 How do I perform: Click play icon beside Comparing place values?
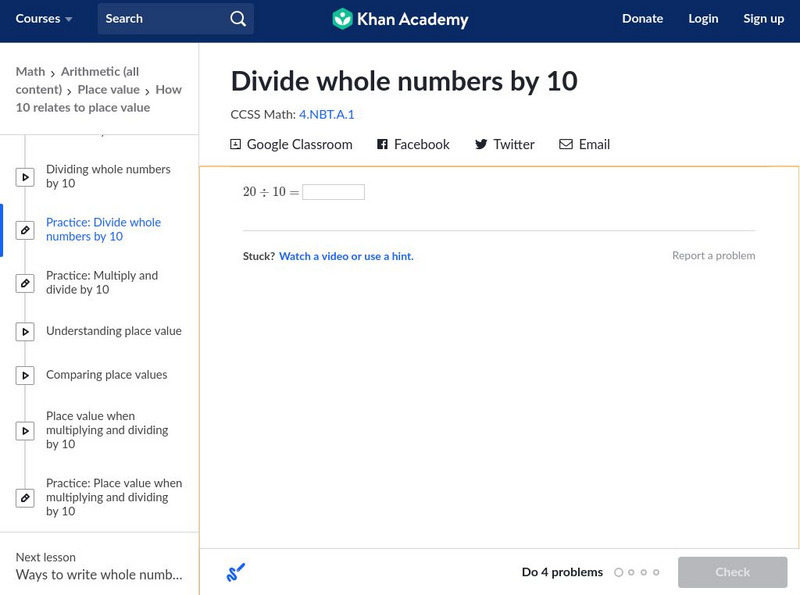click(25, 376)
